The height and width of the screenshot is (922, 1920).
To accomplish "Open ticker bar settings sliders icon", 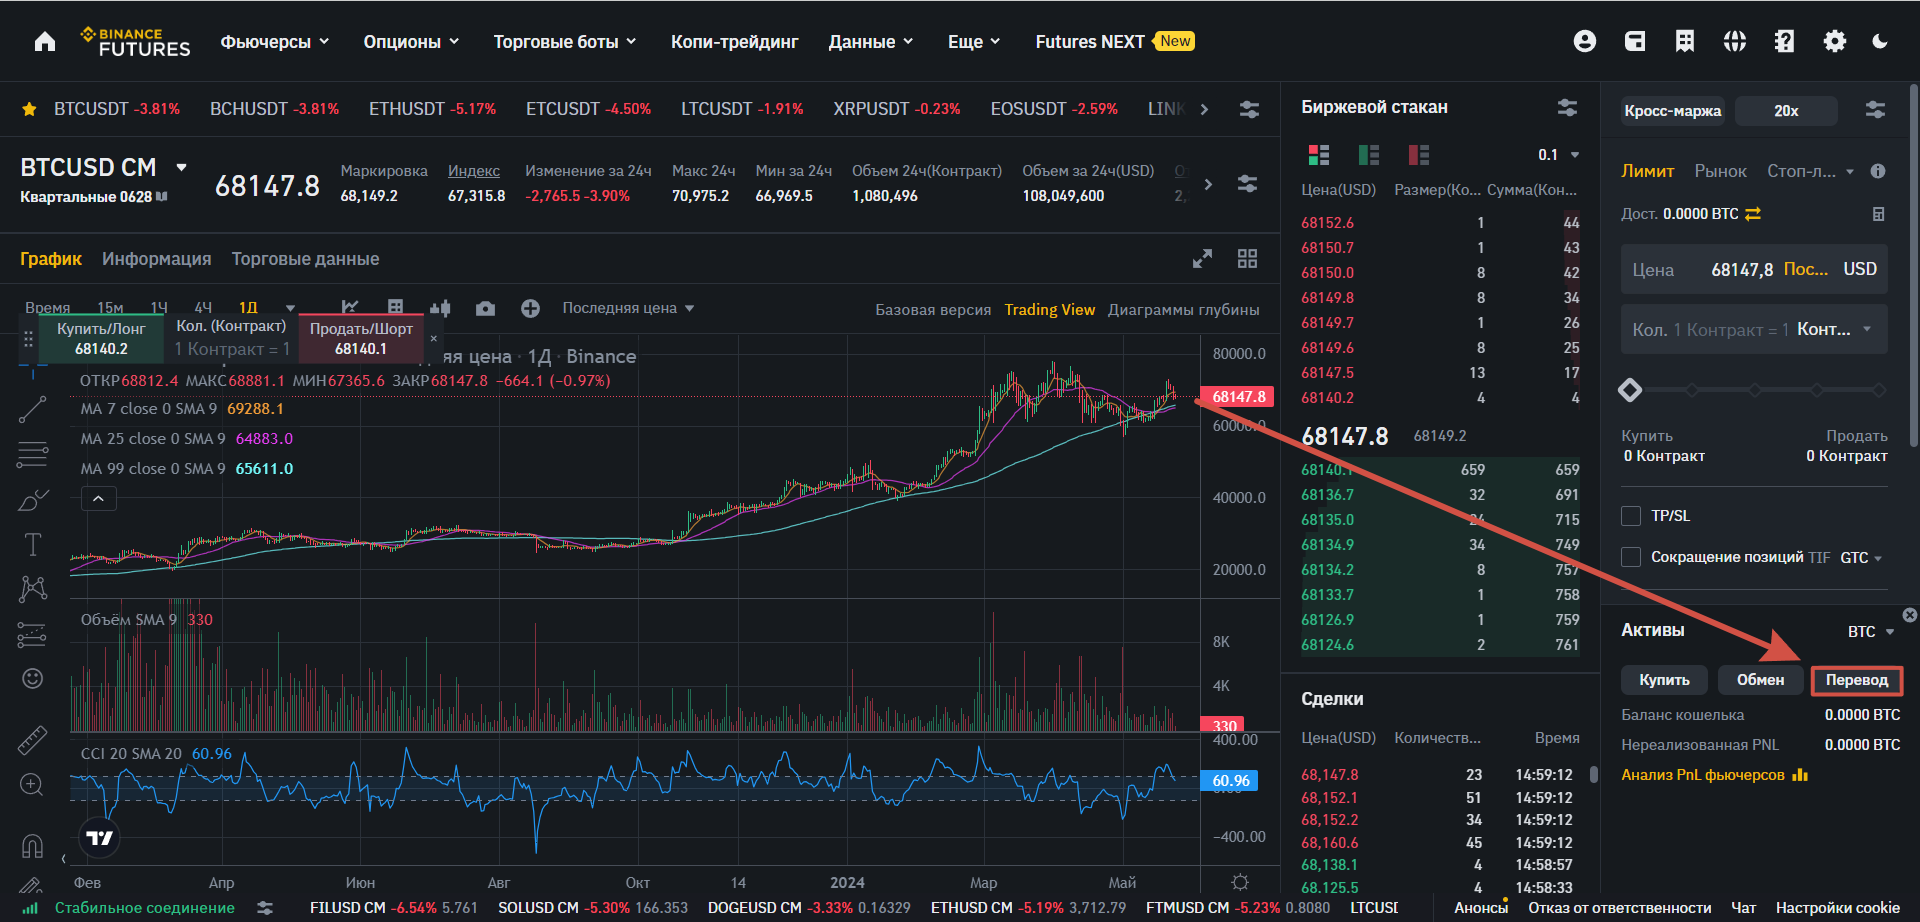I will (1249, 109).
